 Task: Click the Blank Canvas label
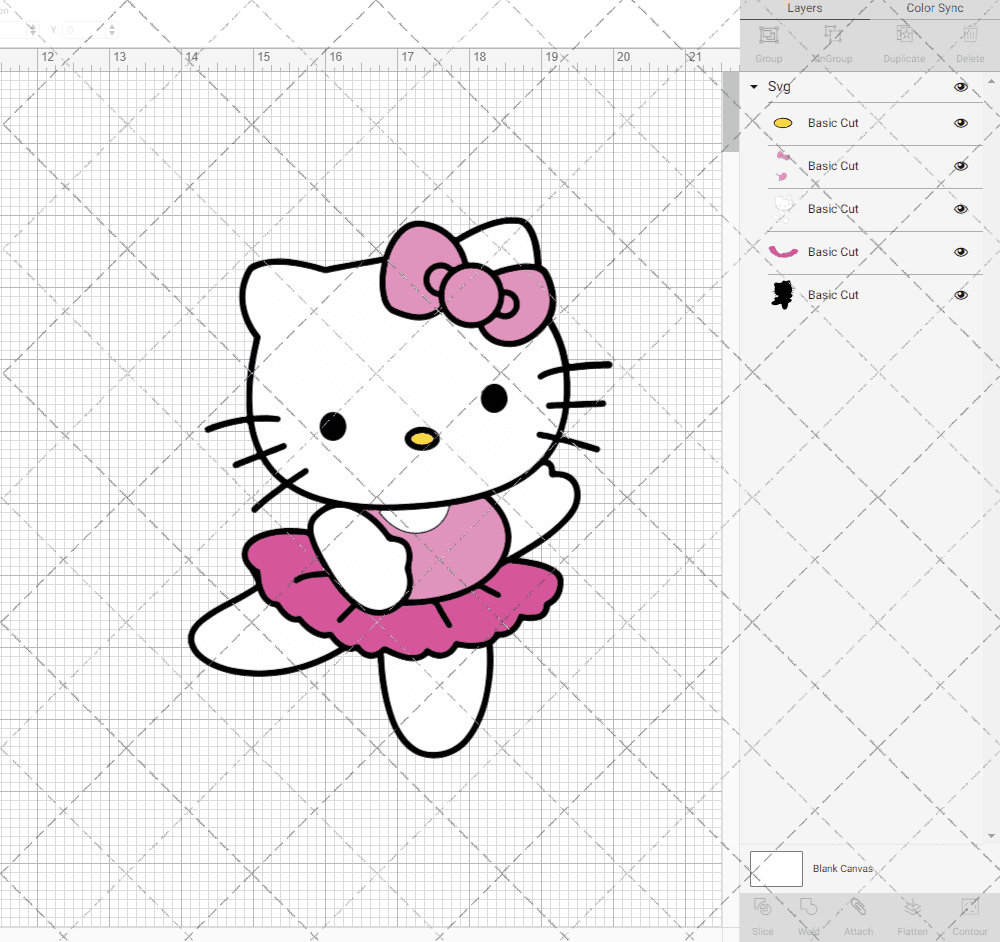pos(842,869)
